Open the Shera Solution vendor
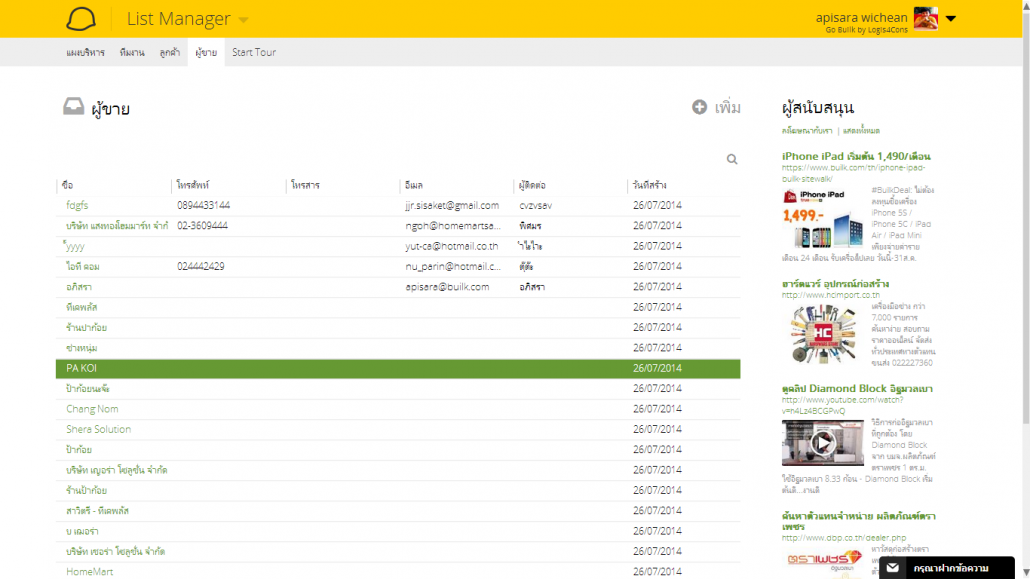 pyautogui.click(x=99, y=429)
